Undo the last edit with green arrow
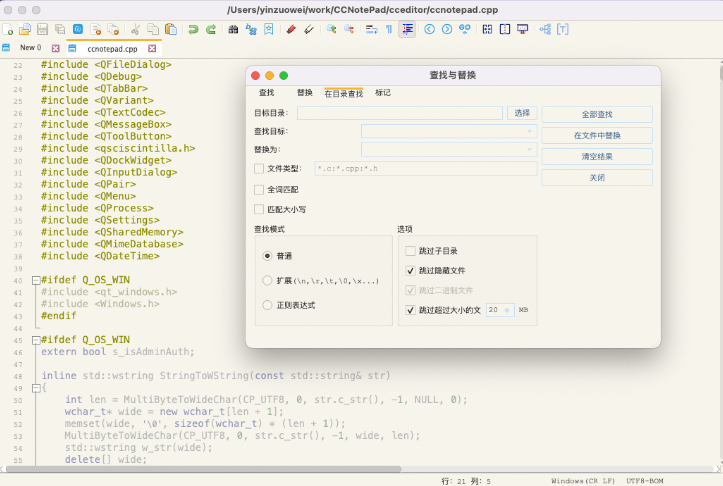This screenshot has height=486, width=723. pos(193,30)
